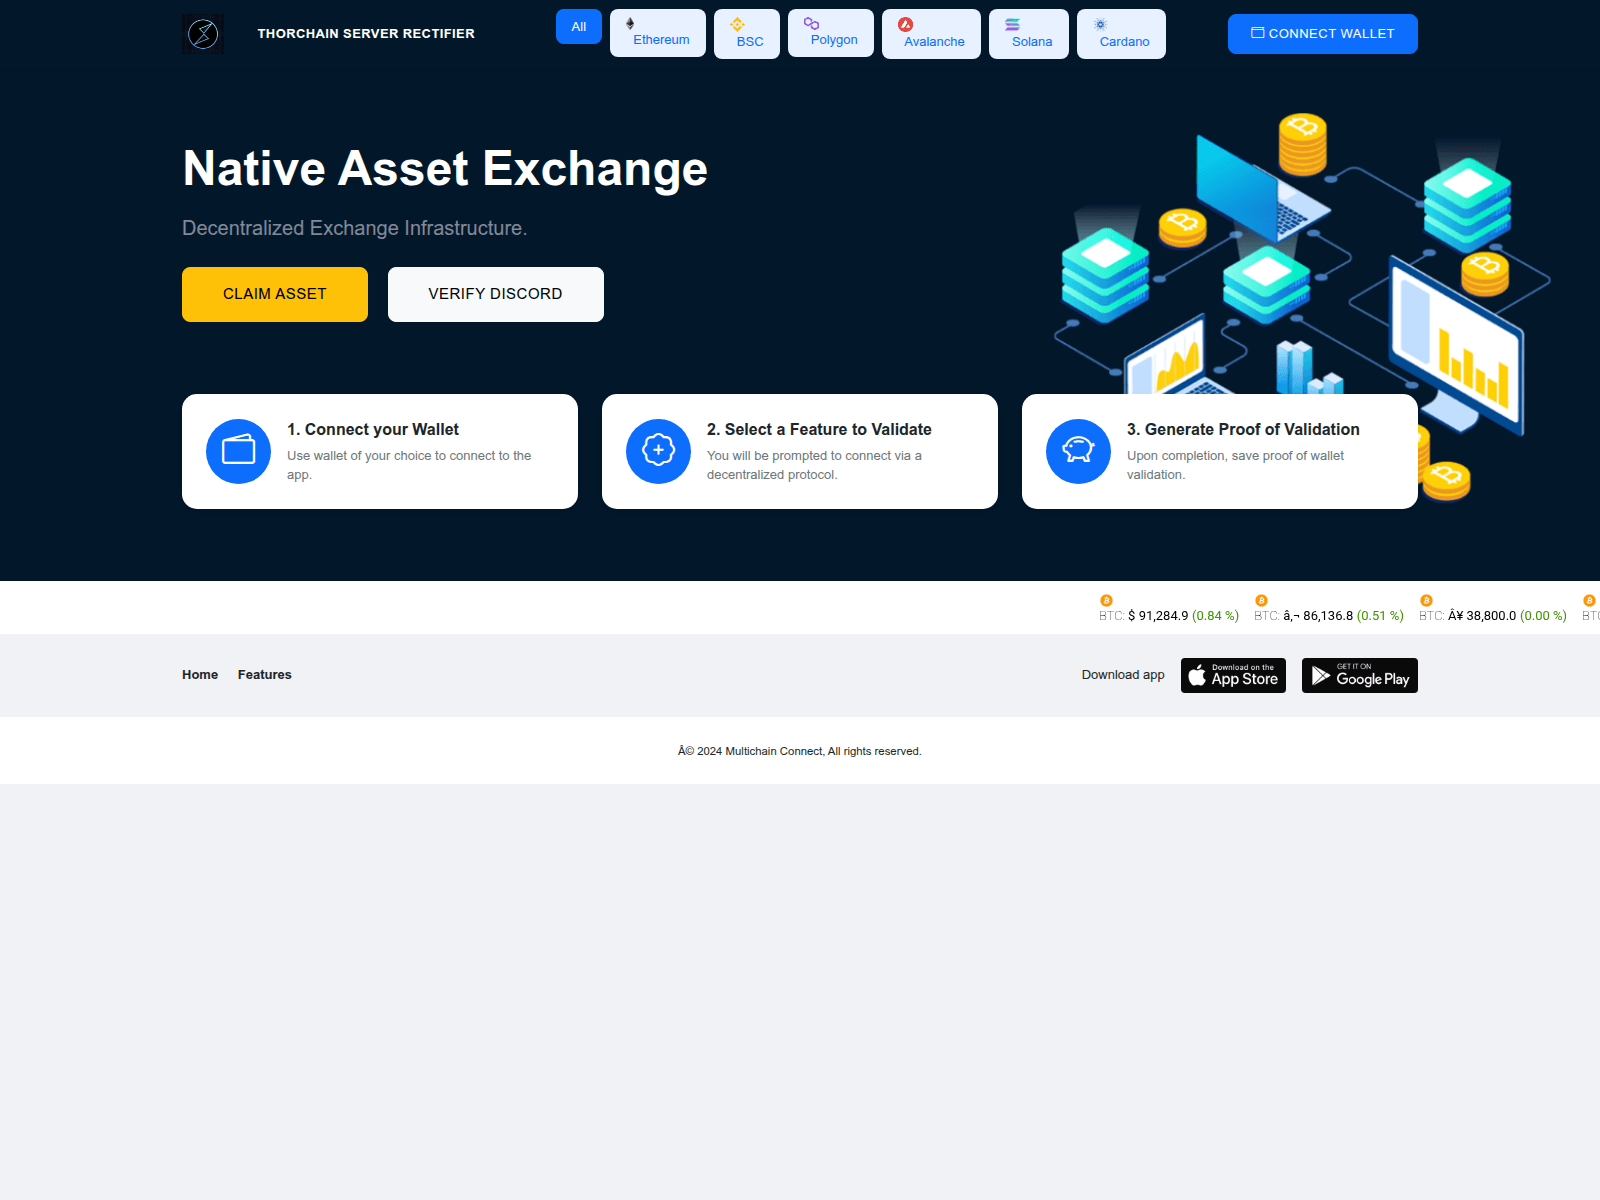1600x1200 pixels.
Task: Download app from the App Store badge
Action: click(1233, 675)
